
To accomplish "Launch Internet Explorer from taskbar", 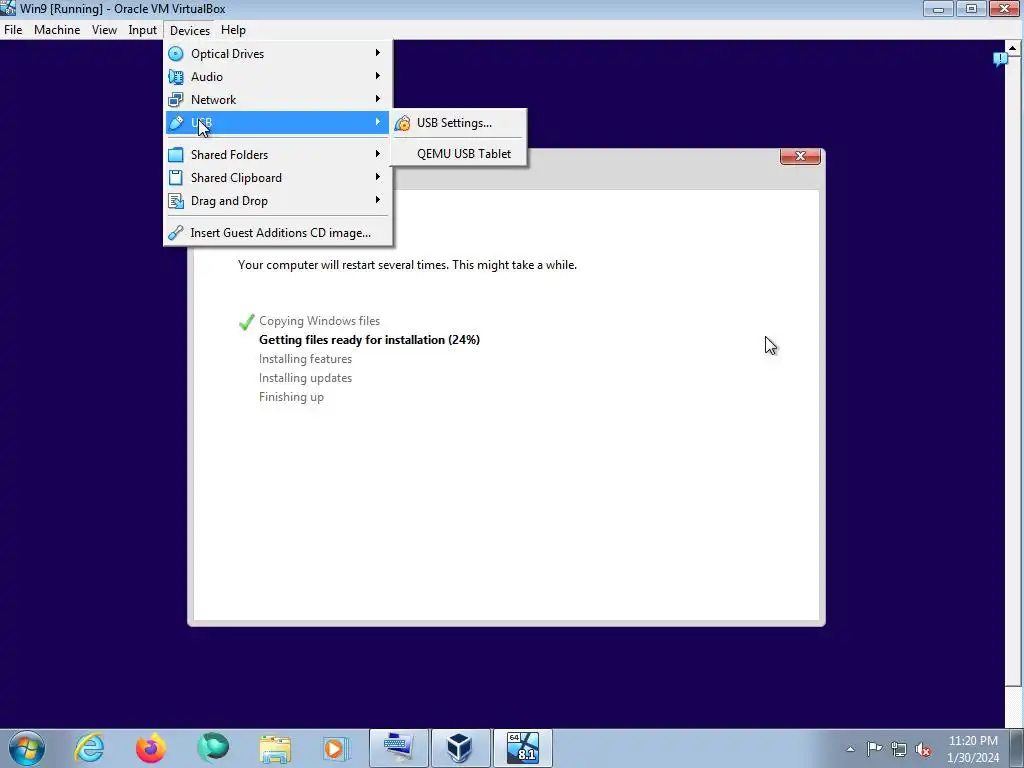I will click(x=89, y=748).
